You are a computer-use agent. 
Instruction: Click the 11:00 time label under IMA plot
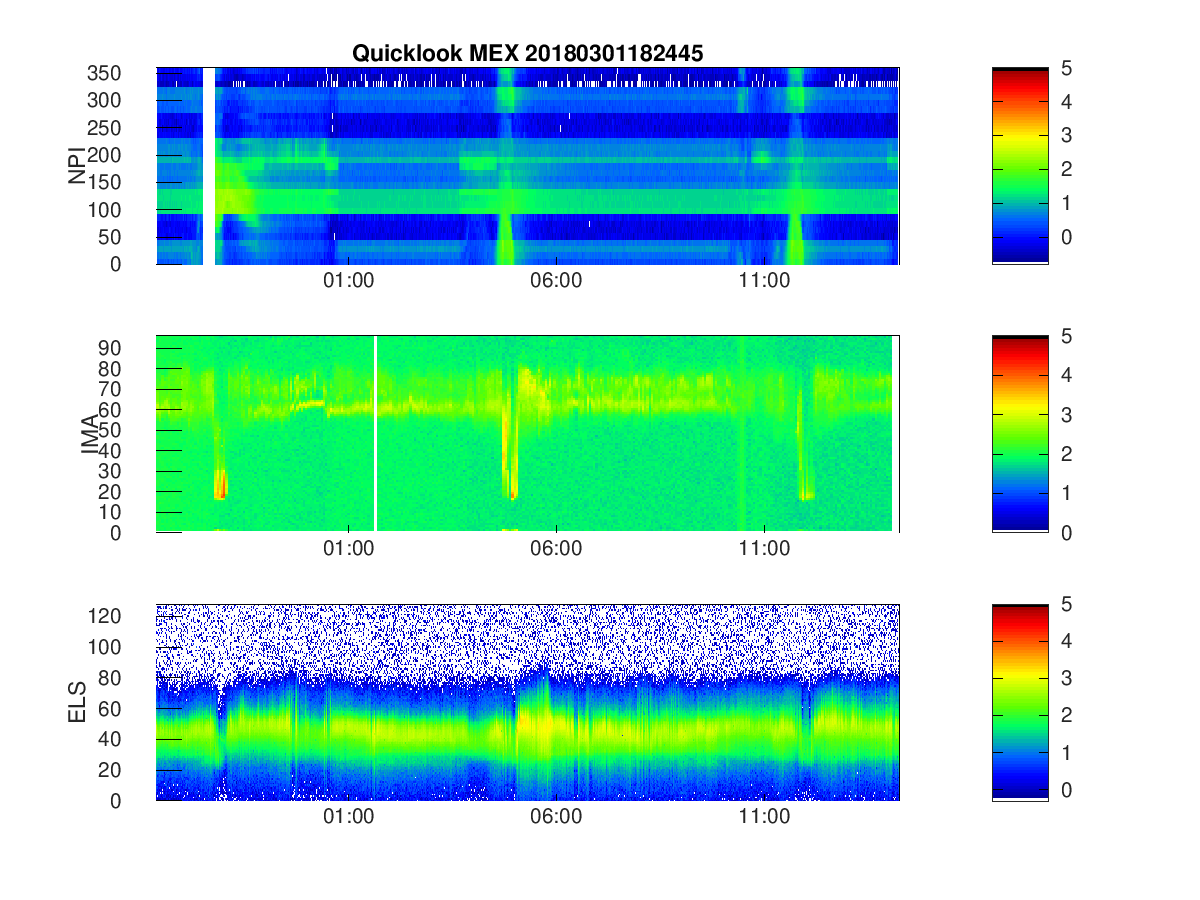764,549
